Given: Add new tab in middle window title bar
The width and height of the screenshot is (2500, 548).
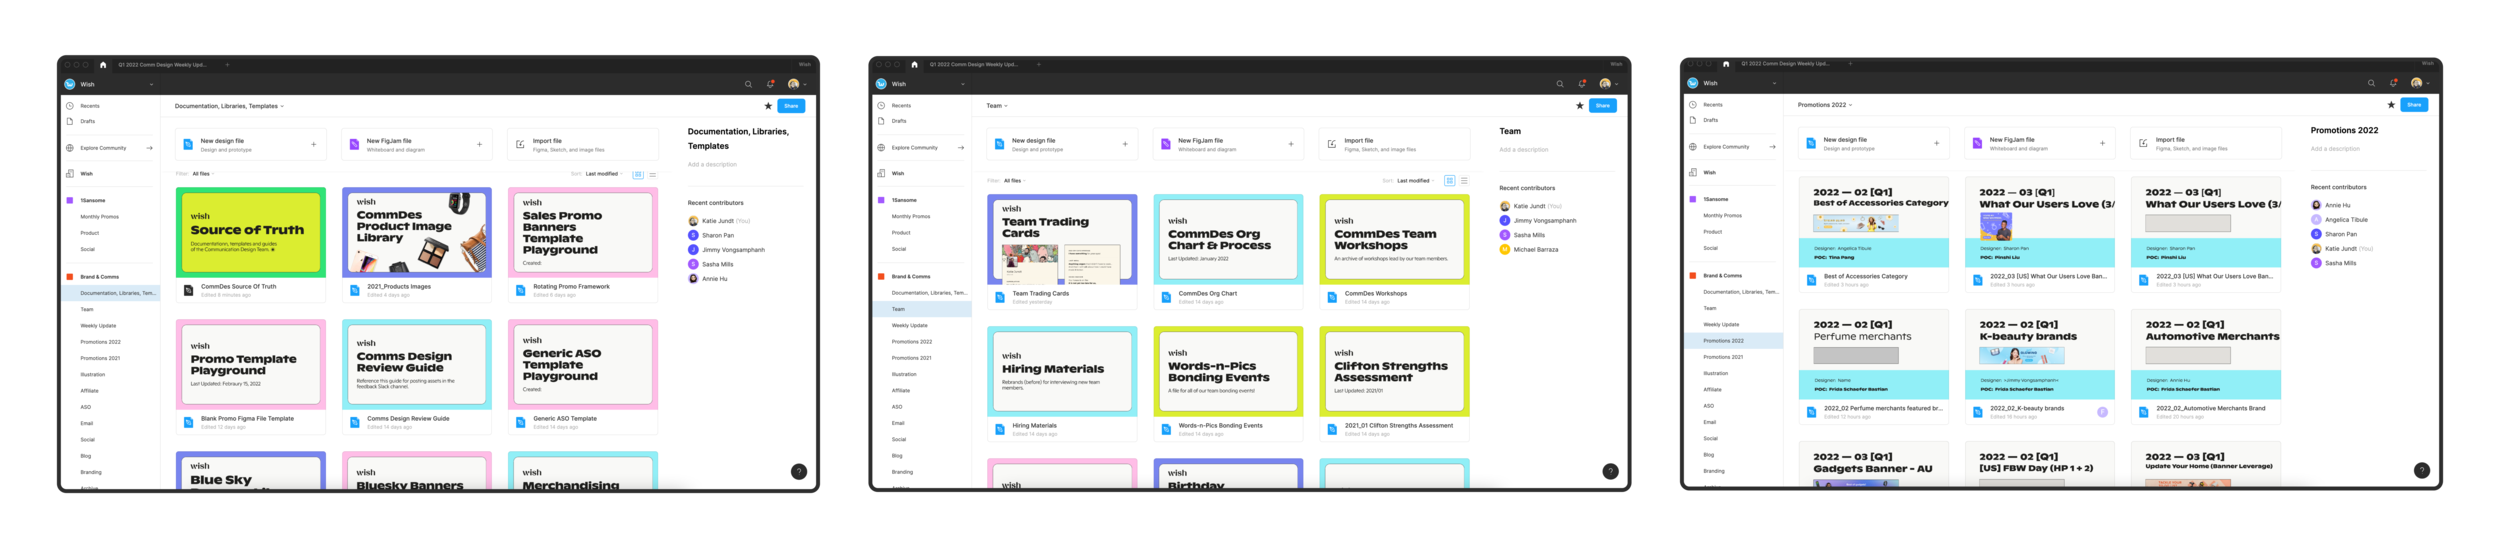Looking at the screenshot, I should point(1039,65).
